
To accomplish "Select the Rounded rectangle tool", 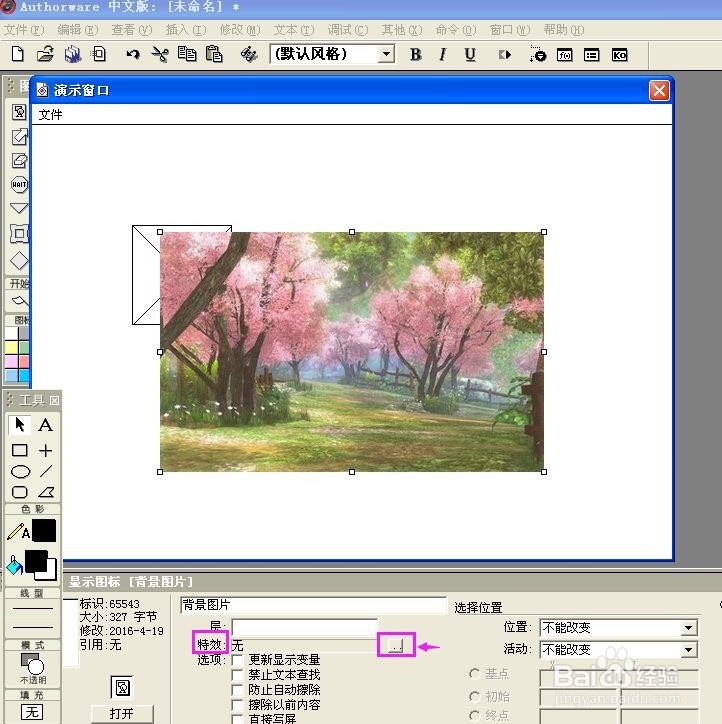I will point(19,492).
